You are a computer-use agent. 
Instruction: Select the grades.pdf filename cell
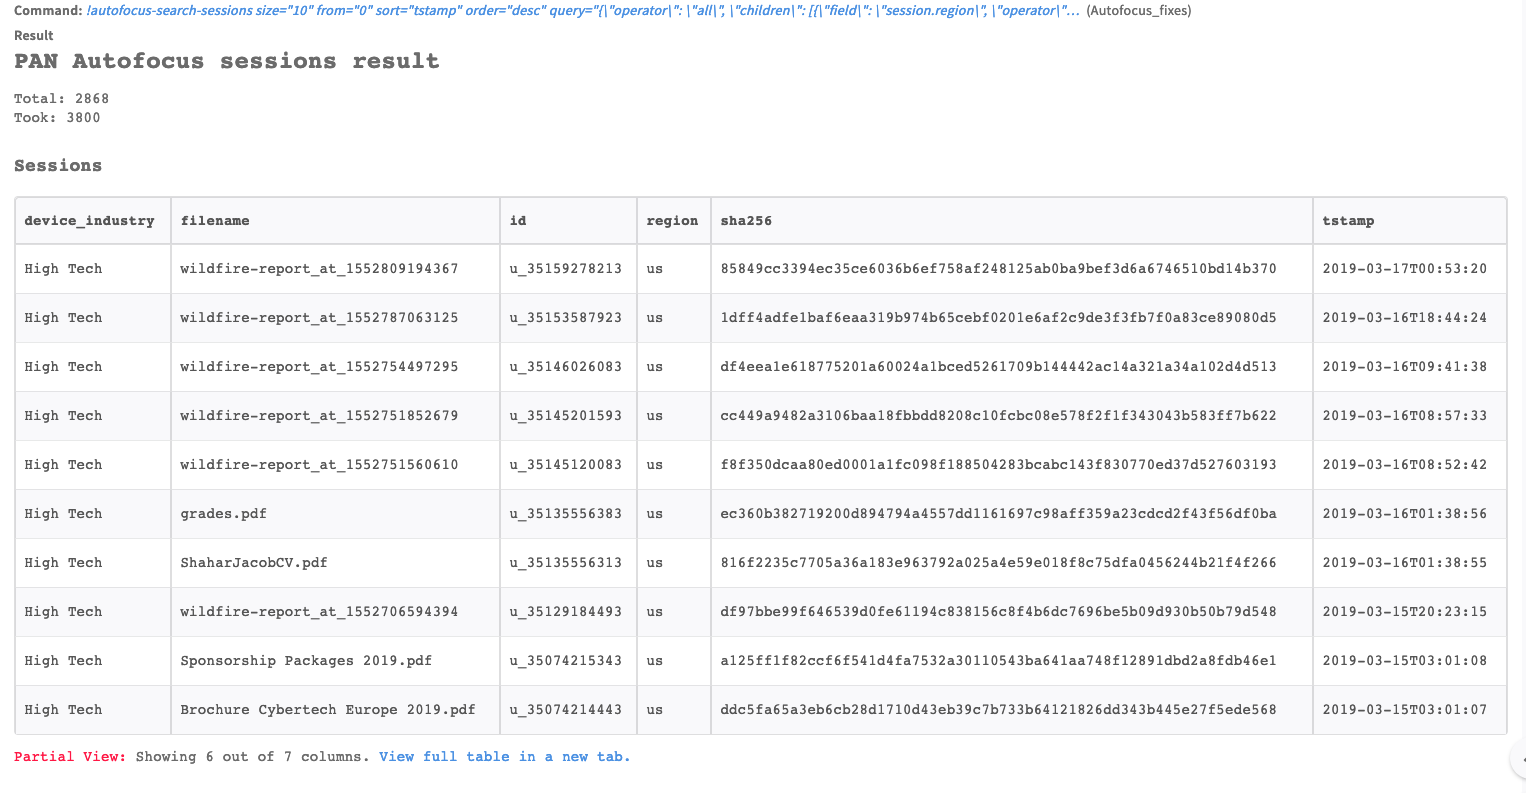pyautogui.click(x=223, y=514)
